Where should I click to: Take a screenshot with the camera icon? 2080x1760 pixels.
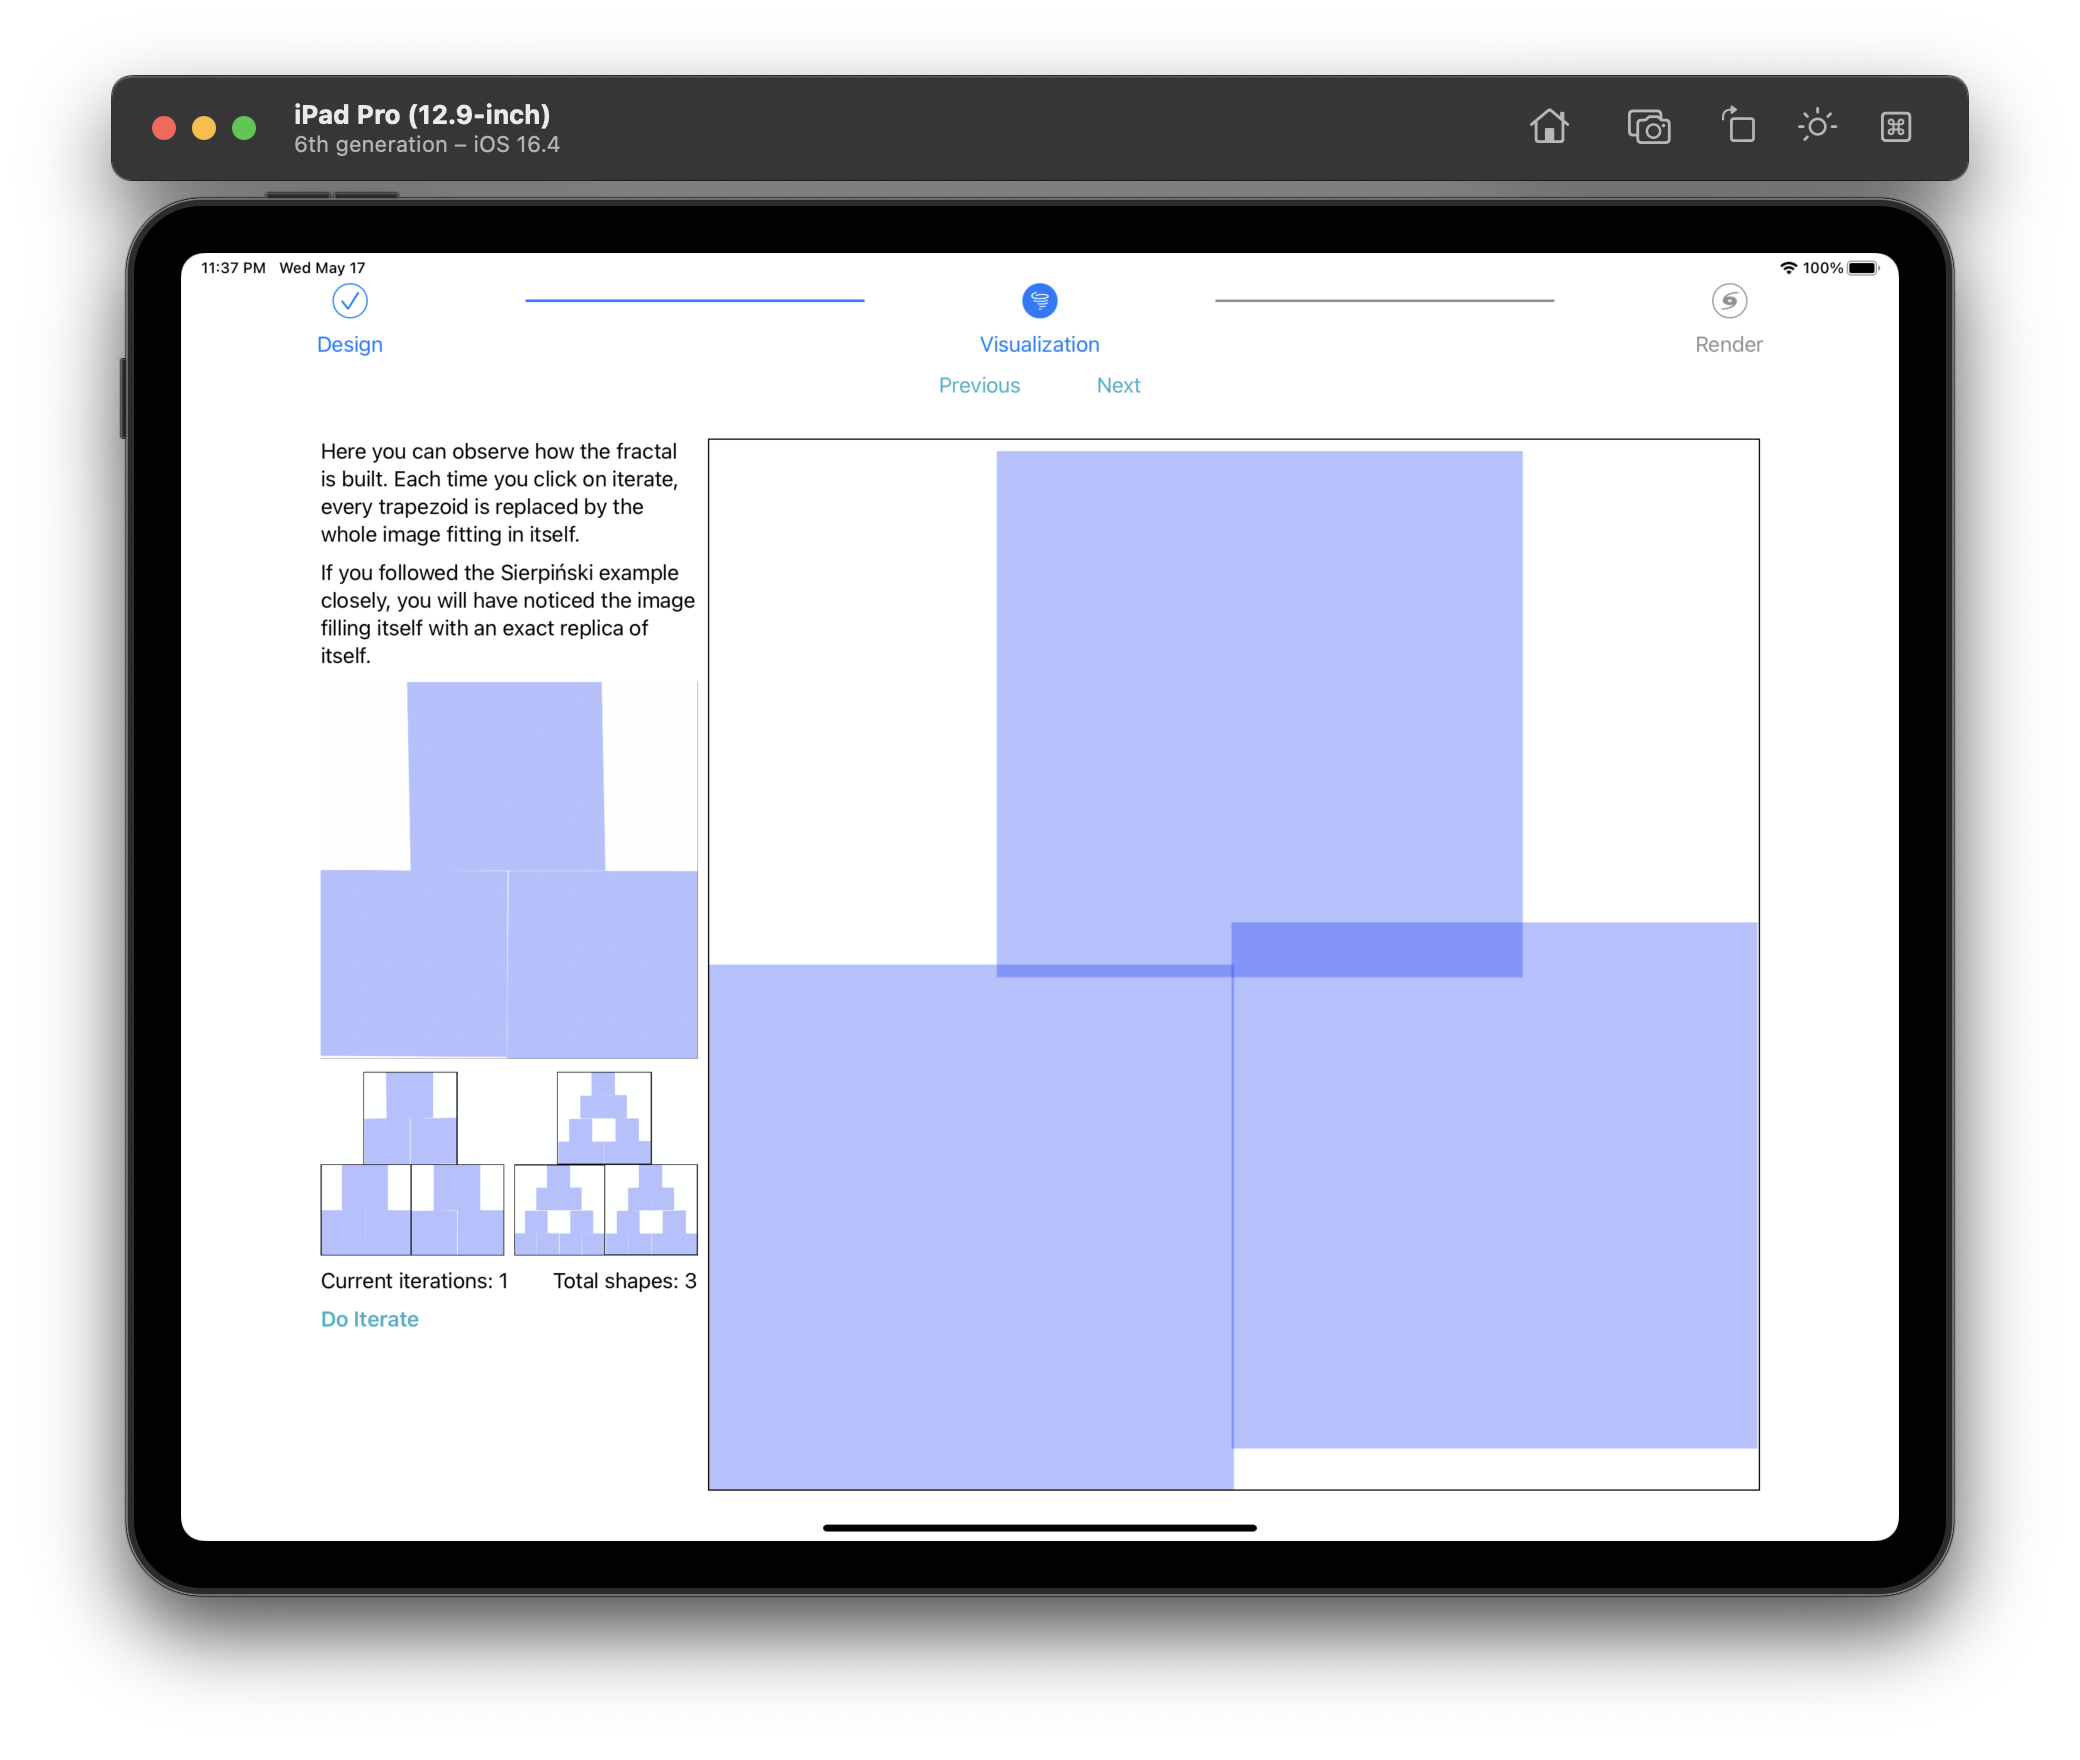point(1648,127)
